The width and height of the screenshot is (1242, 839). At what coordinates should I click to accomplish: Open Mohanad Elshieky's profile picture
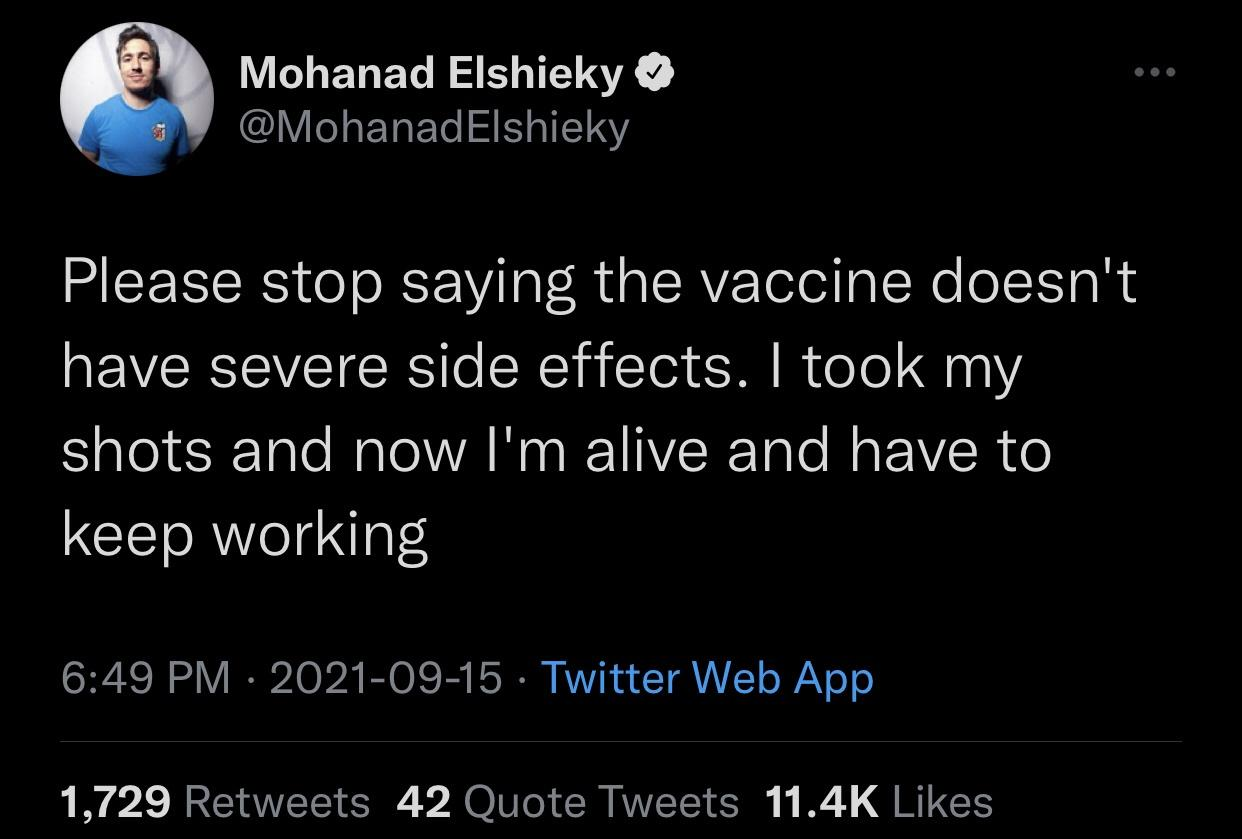(x=137, y=99)
